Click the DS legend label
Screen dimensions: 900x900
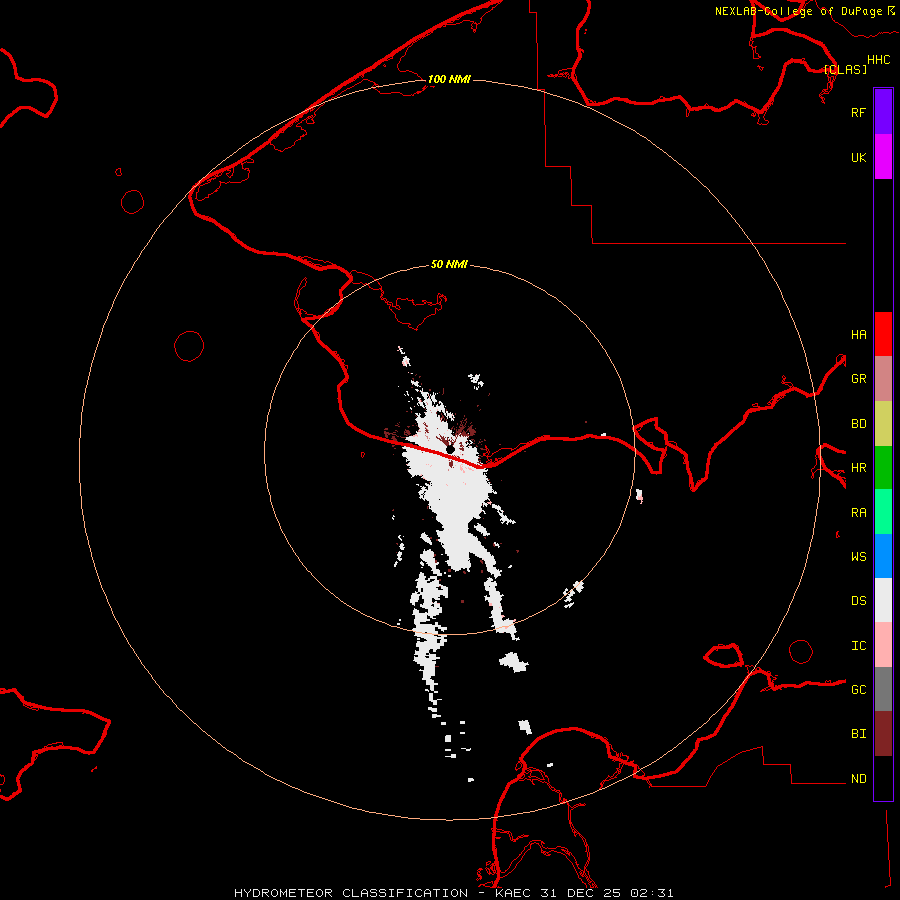pos(858,601)
